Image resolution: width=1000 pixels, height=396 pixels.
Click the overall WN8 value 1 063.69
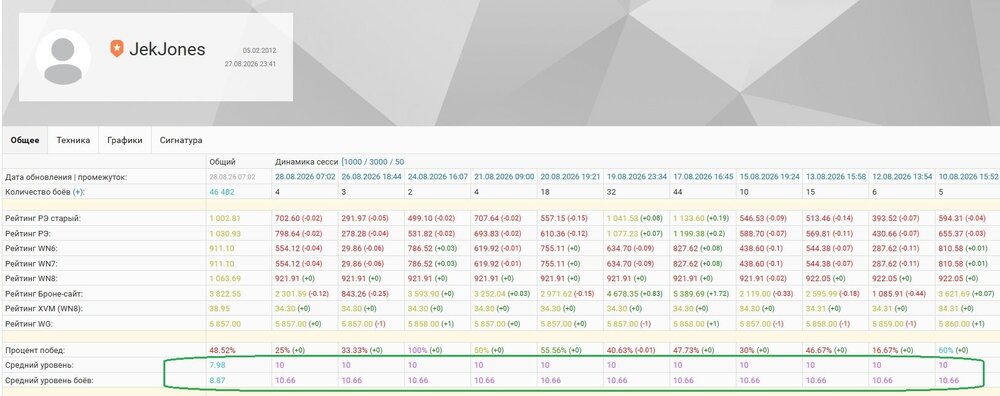(225, 279)
